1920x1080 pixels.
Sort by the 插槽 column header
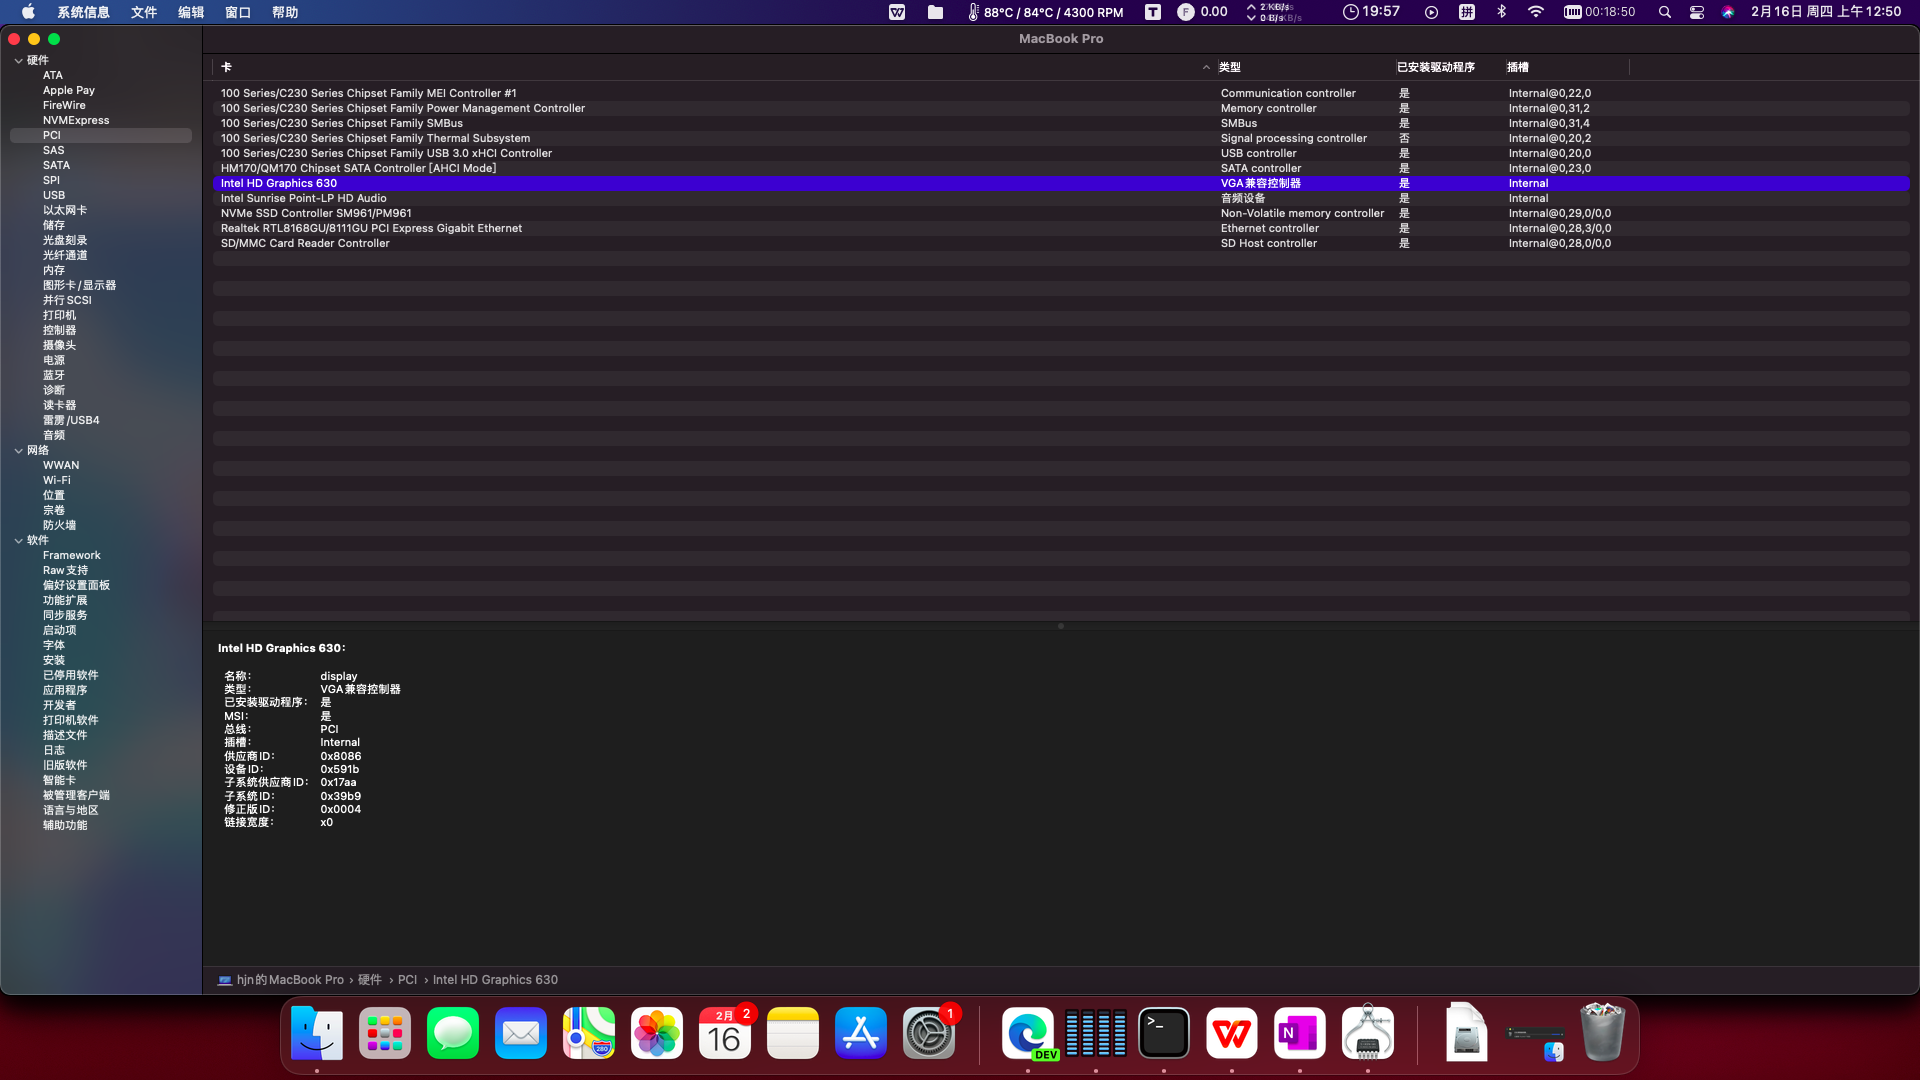pos(1566,67)
